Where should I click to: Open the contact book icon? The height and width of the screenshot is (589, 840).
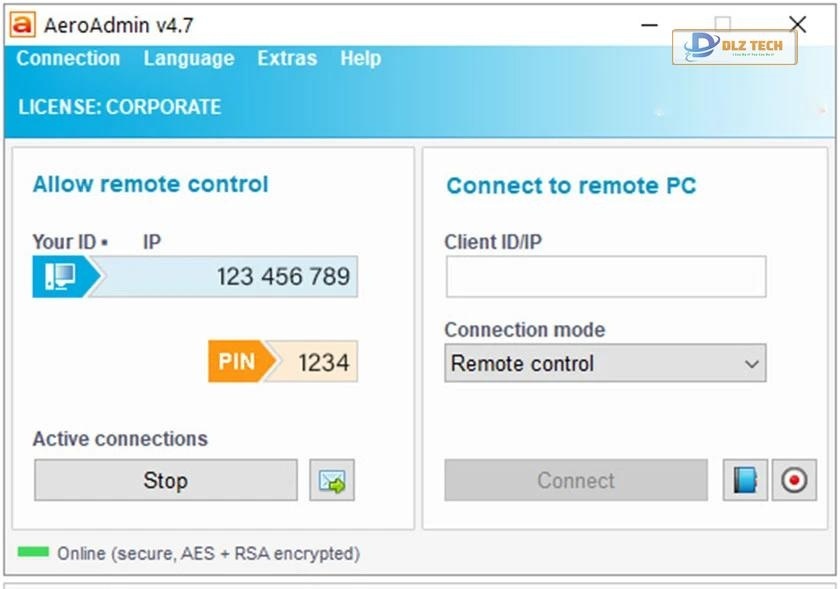coord(745,481)
